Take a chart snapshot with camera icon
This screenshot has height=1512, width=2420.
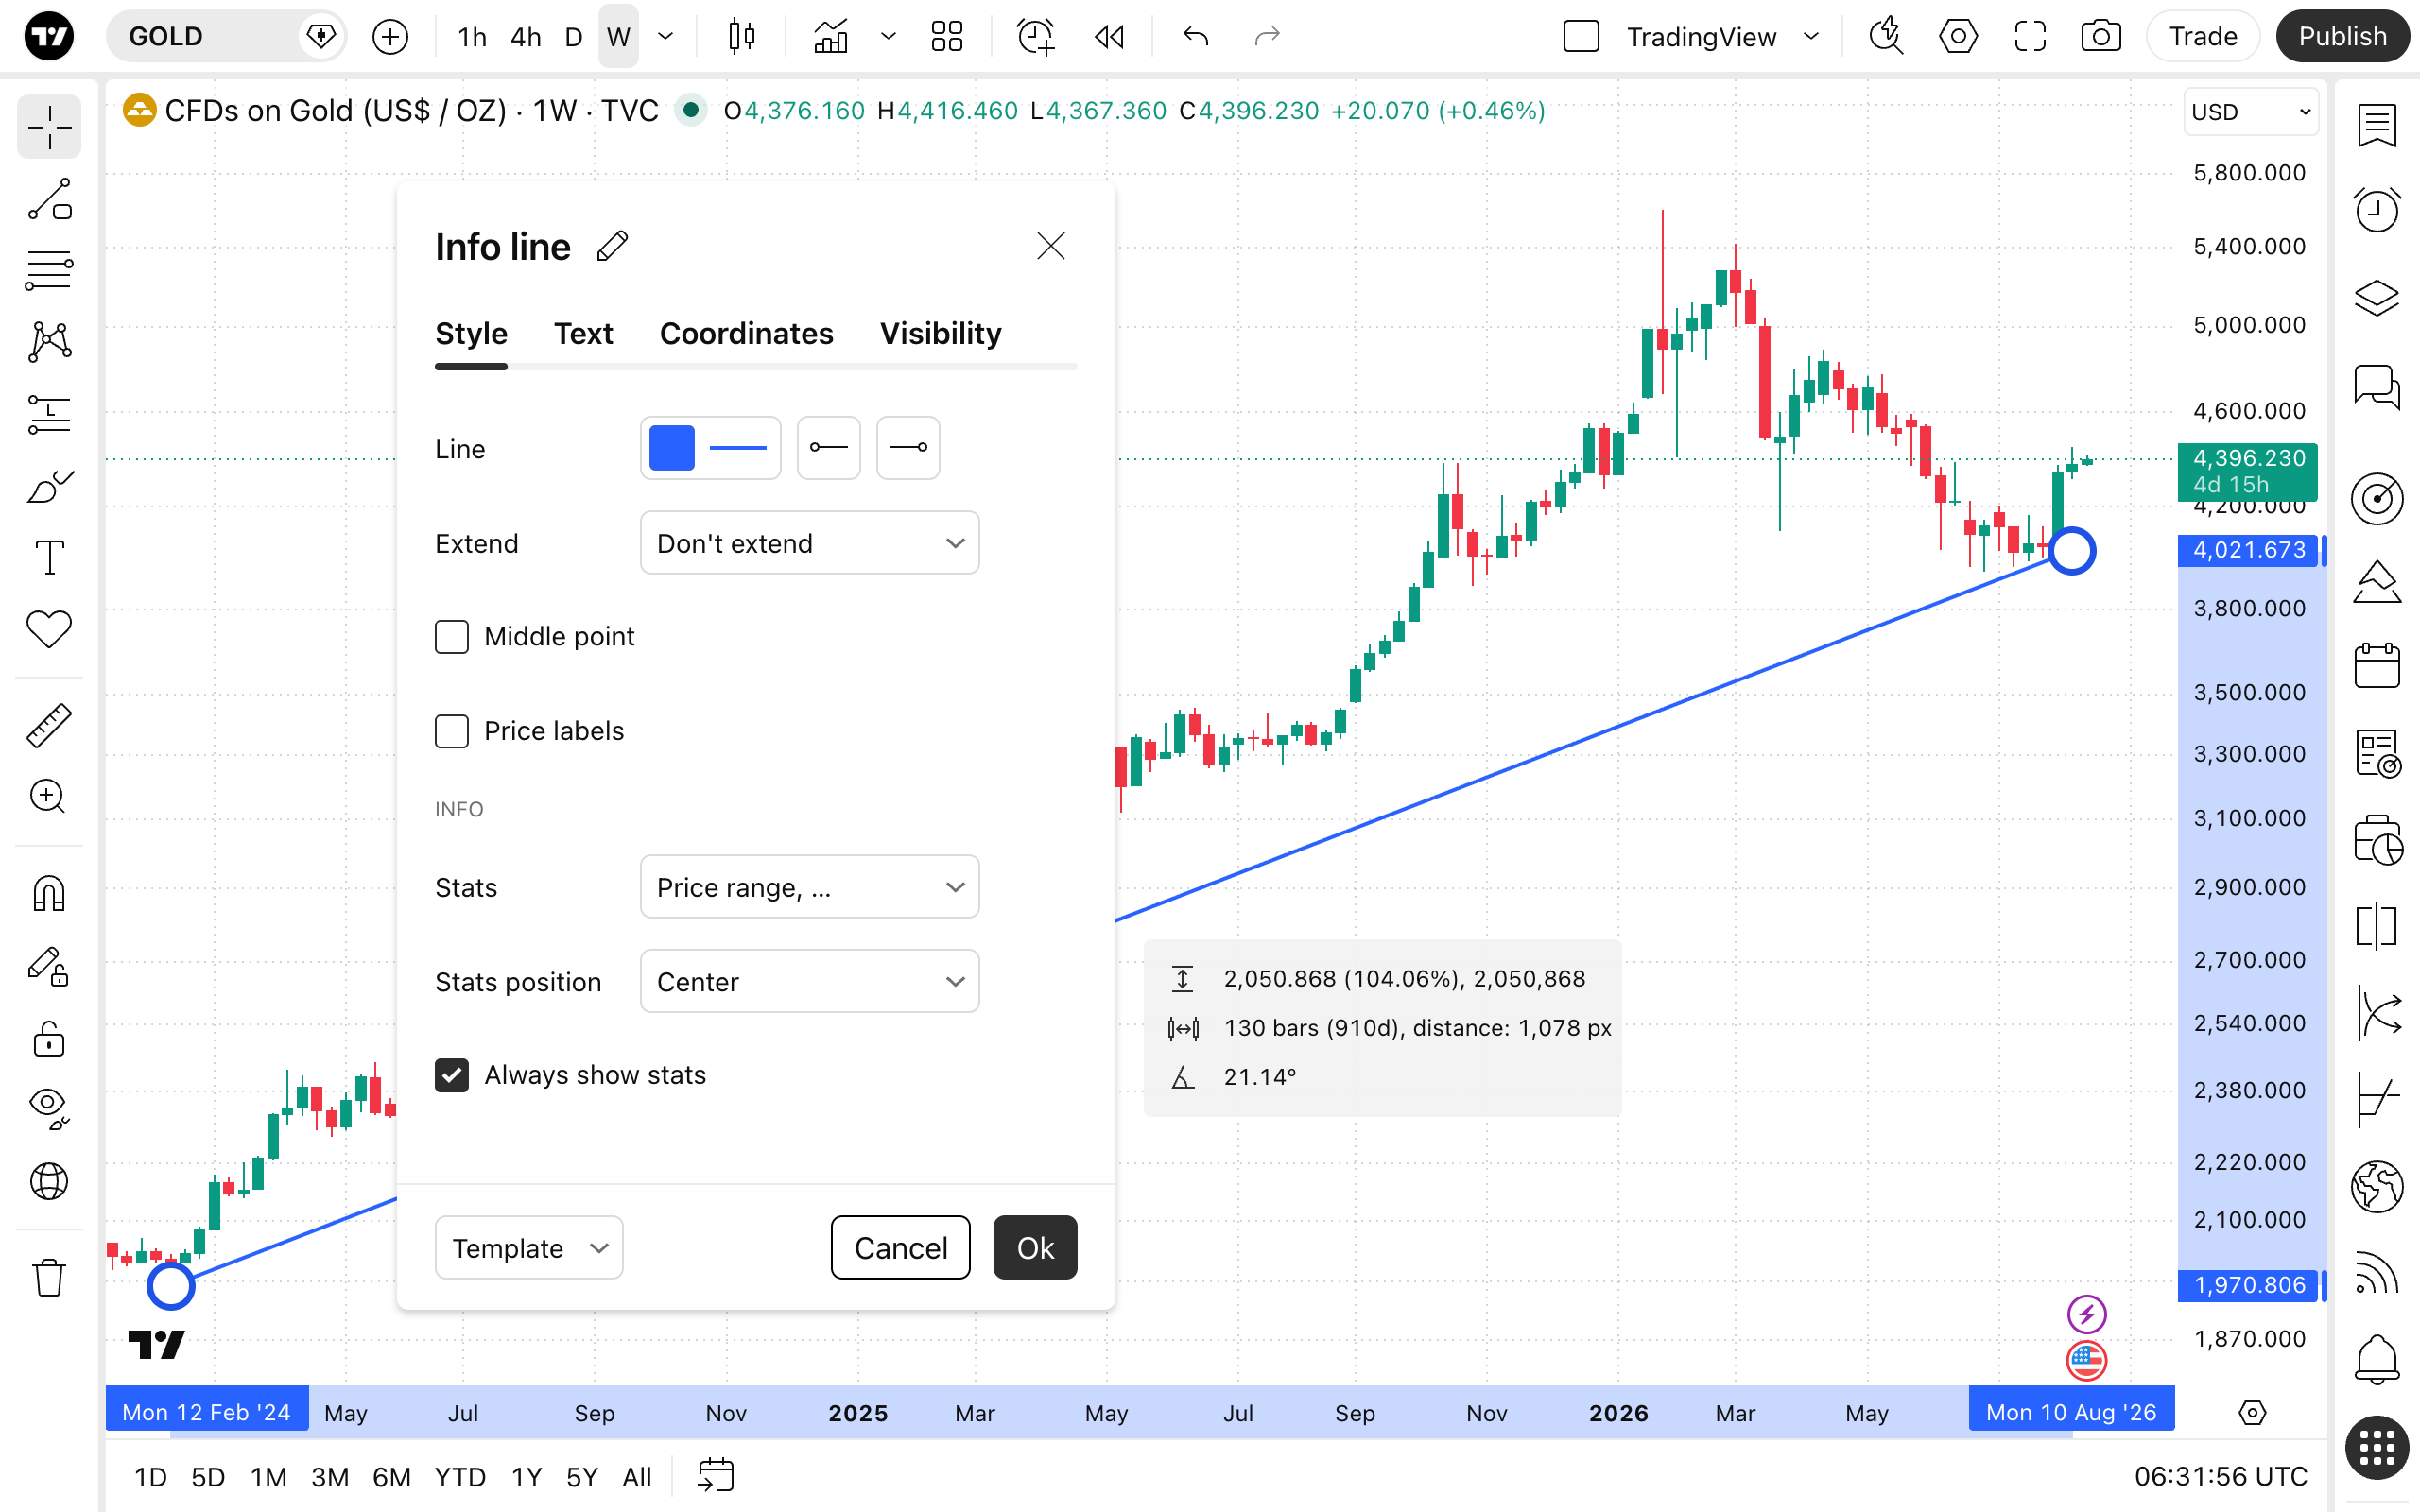coord(2100,37)
